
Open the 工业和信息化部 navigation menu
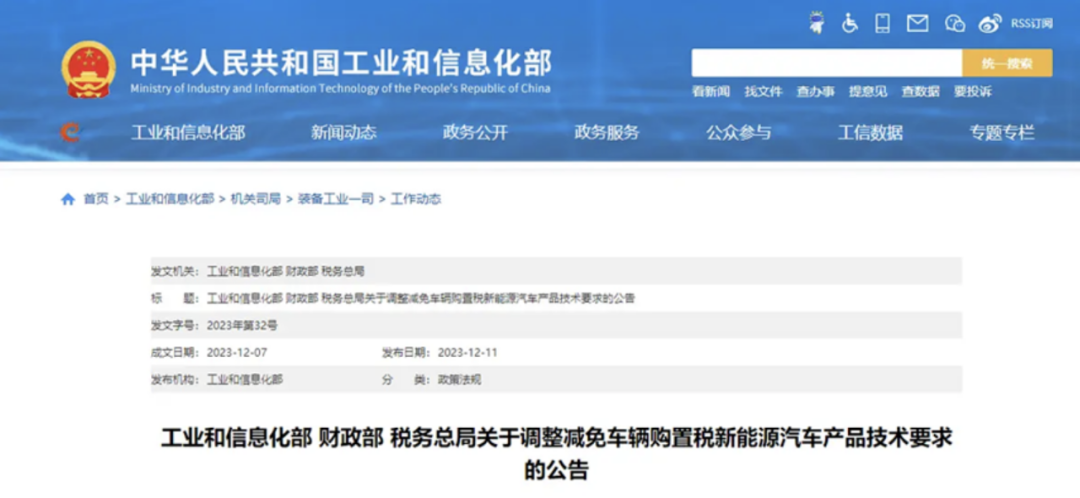tap(188, 133)
